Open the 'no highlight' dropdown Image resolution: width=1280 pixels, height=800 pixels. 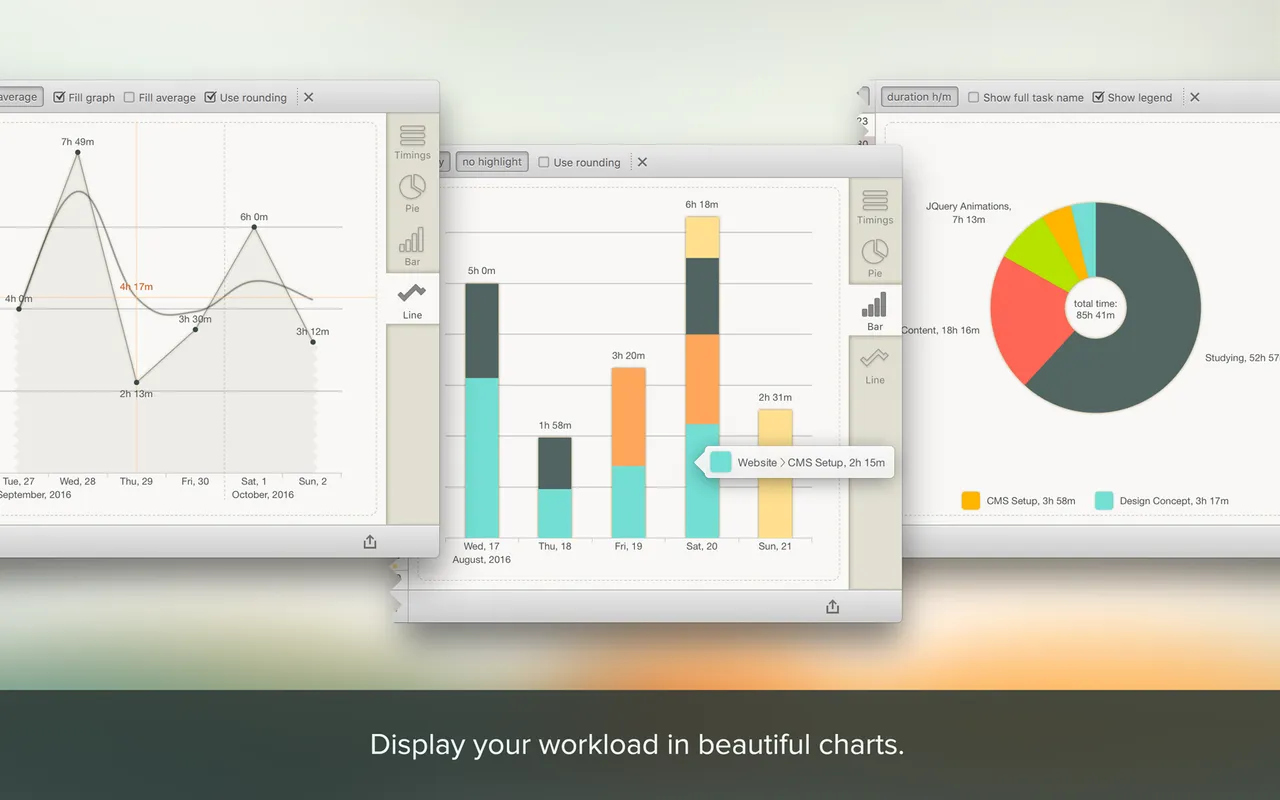click(492, 162)
